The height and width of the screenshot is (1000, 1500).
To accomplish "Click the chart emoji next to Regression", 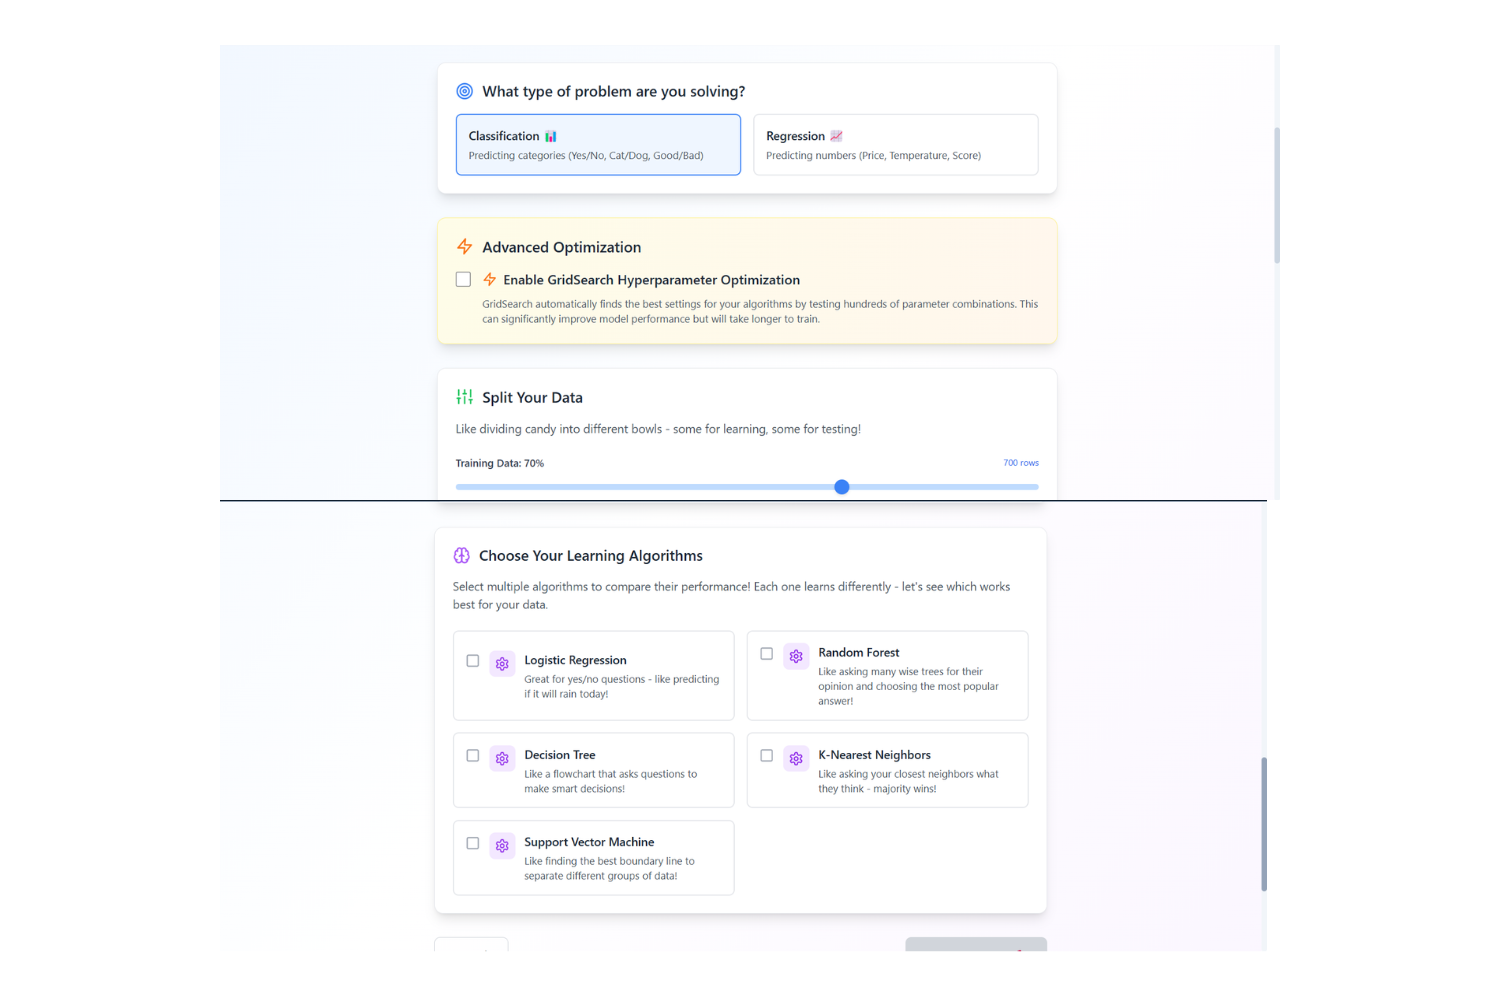I will pyautogui.click(x=837, y=136).
